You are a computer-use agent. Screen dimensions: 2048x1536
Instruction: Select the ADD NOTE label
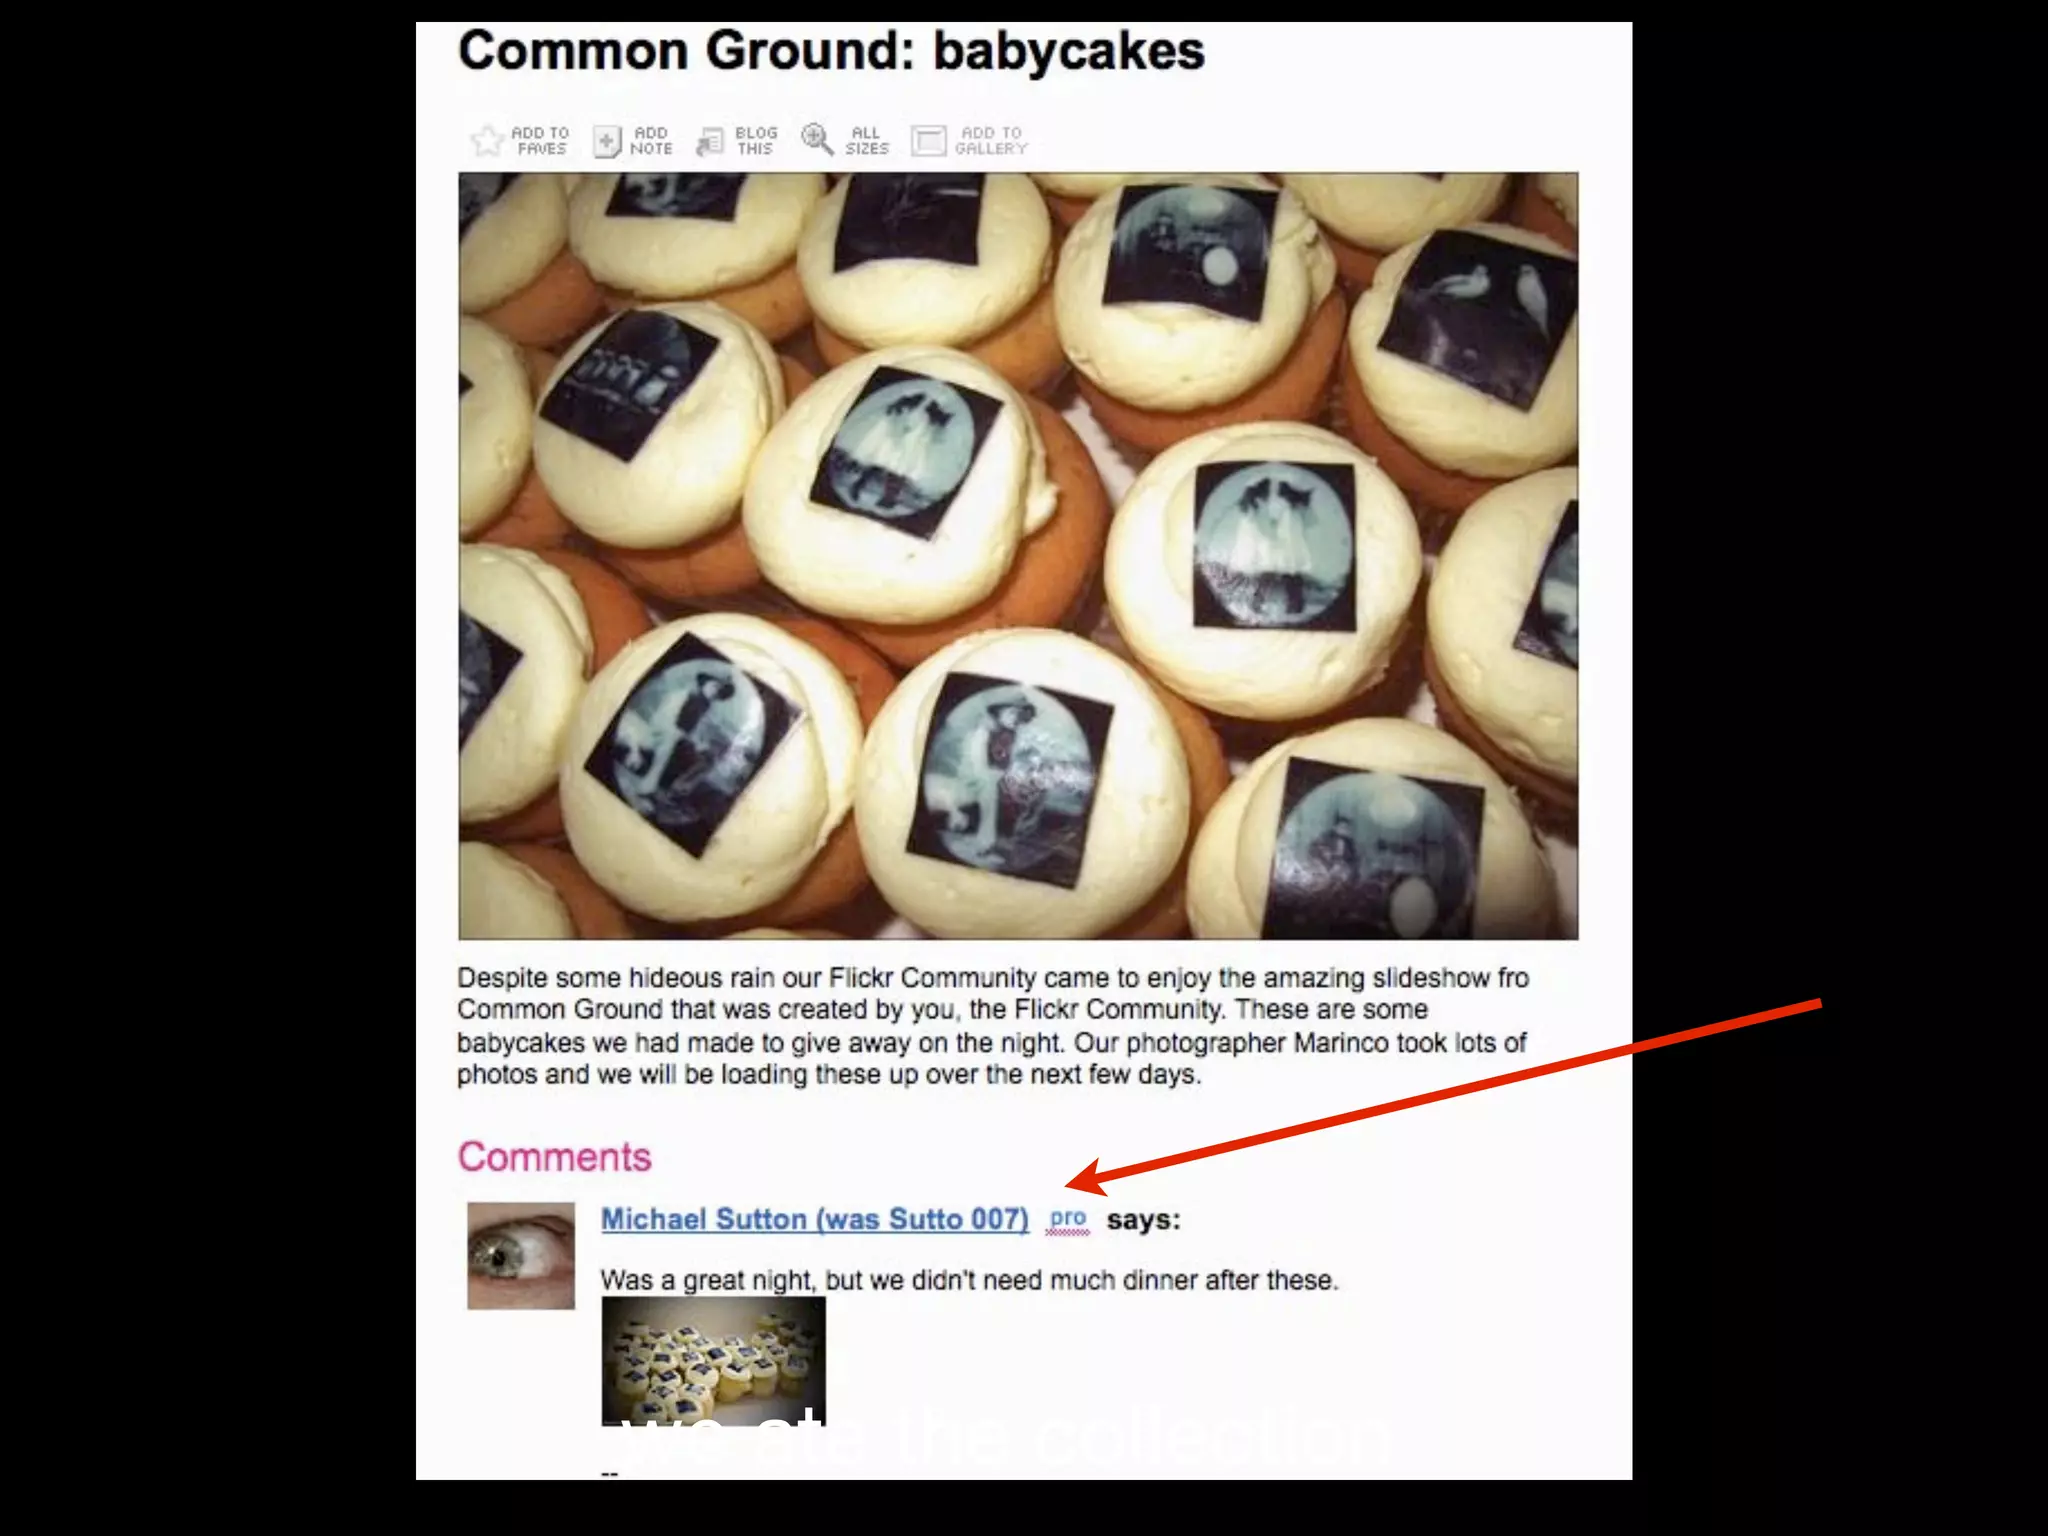pyautogui.click(x=651, y=141)
